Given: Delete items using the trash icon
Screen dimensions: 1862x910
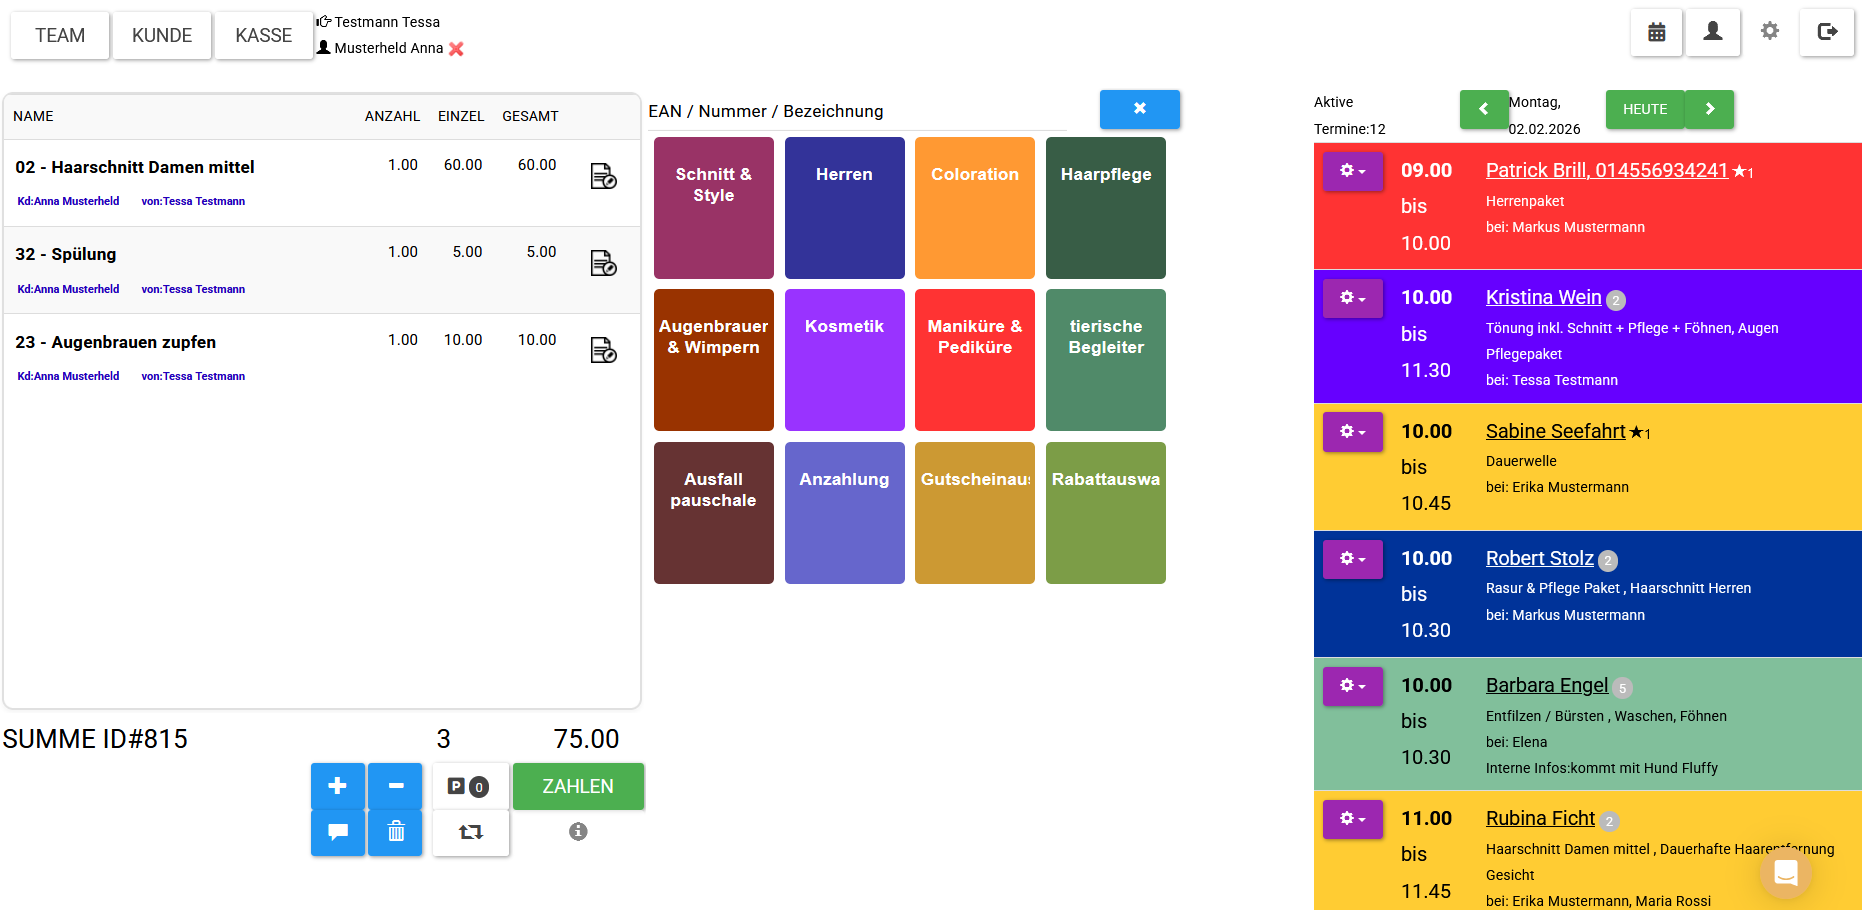Looking at the screenshot, I should tap(395, 832).
